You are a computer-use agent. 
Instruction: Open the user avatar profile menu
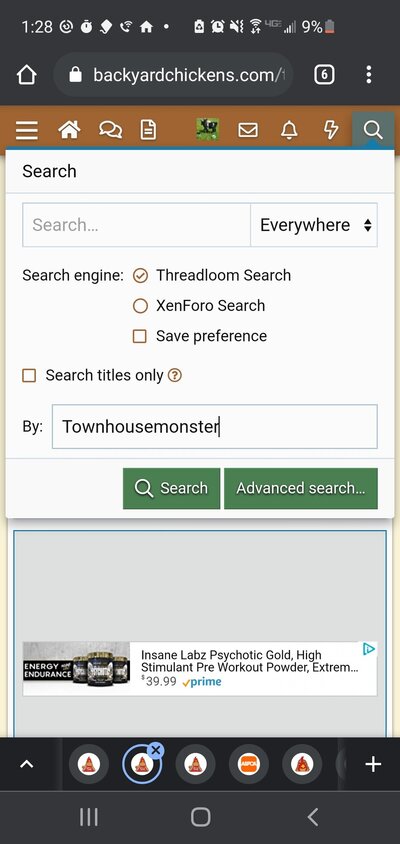click(x=207, y=129)
